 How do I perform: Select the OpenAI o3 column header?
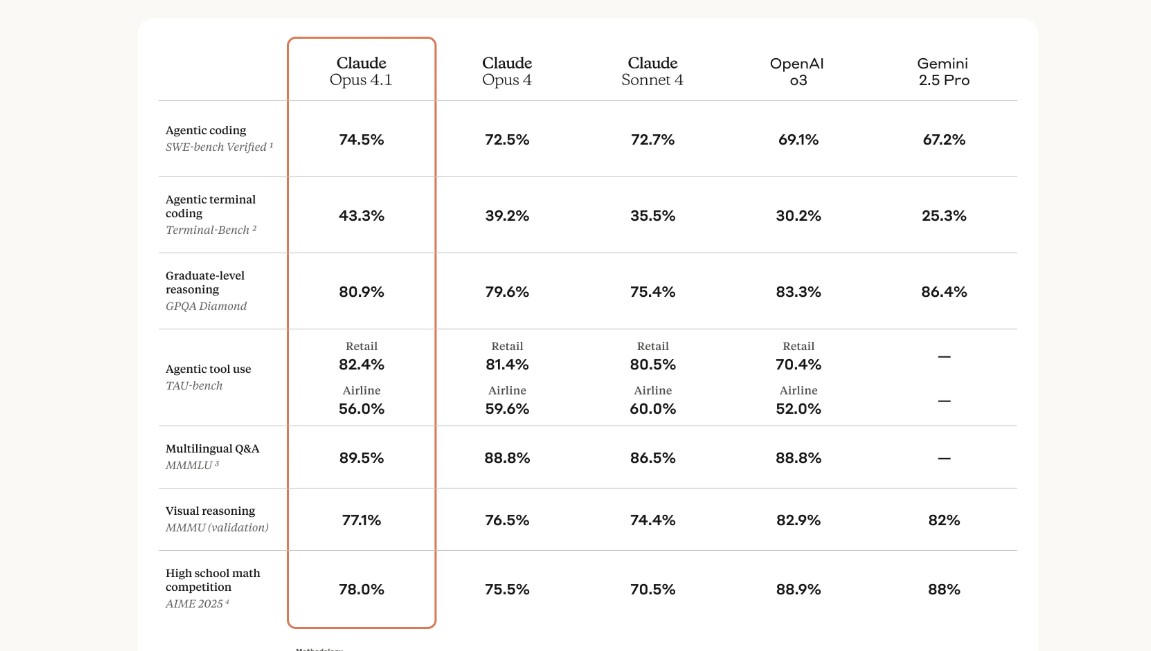[x=797, y=71]
